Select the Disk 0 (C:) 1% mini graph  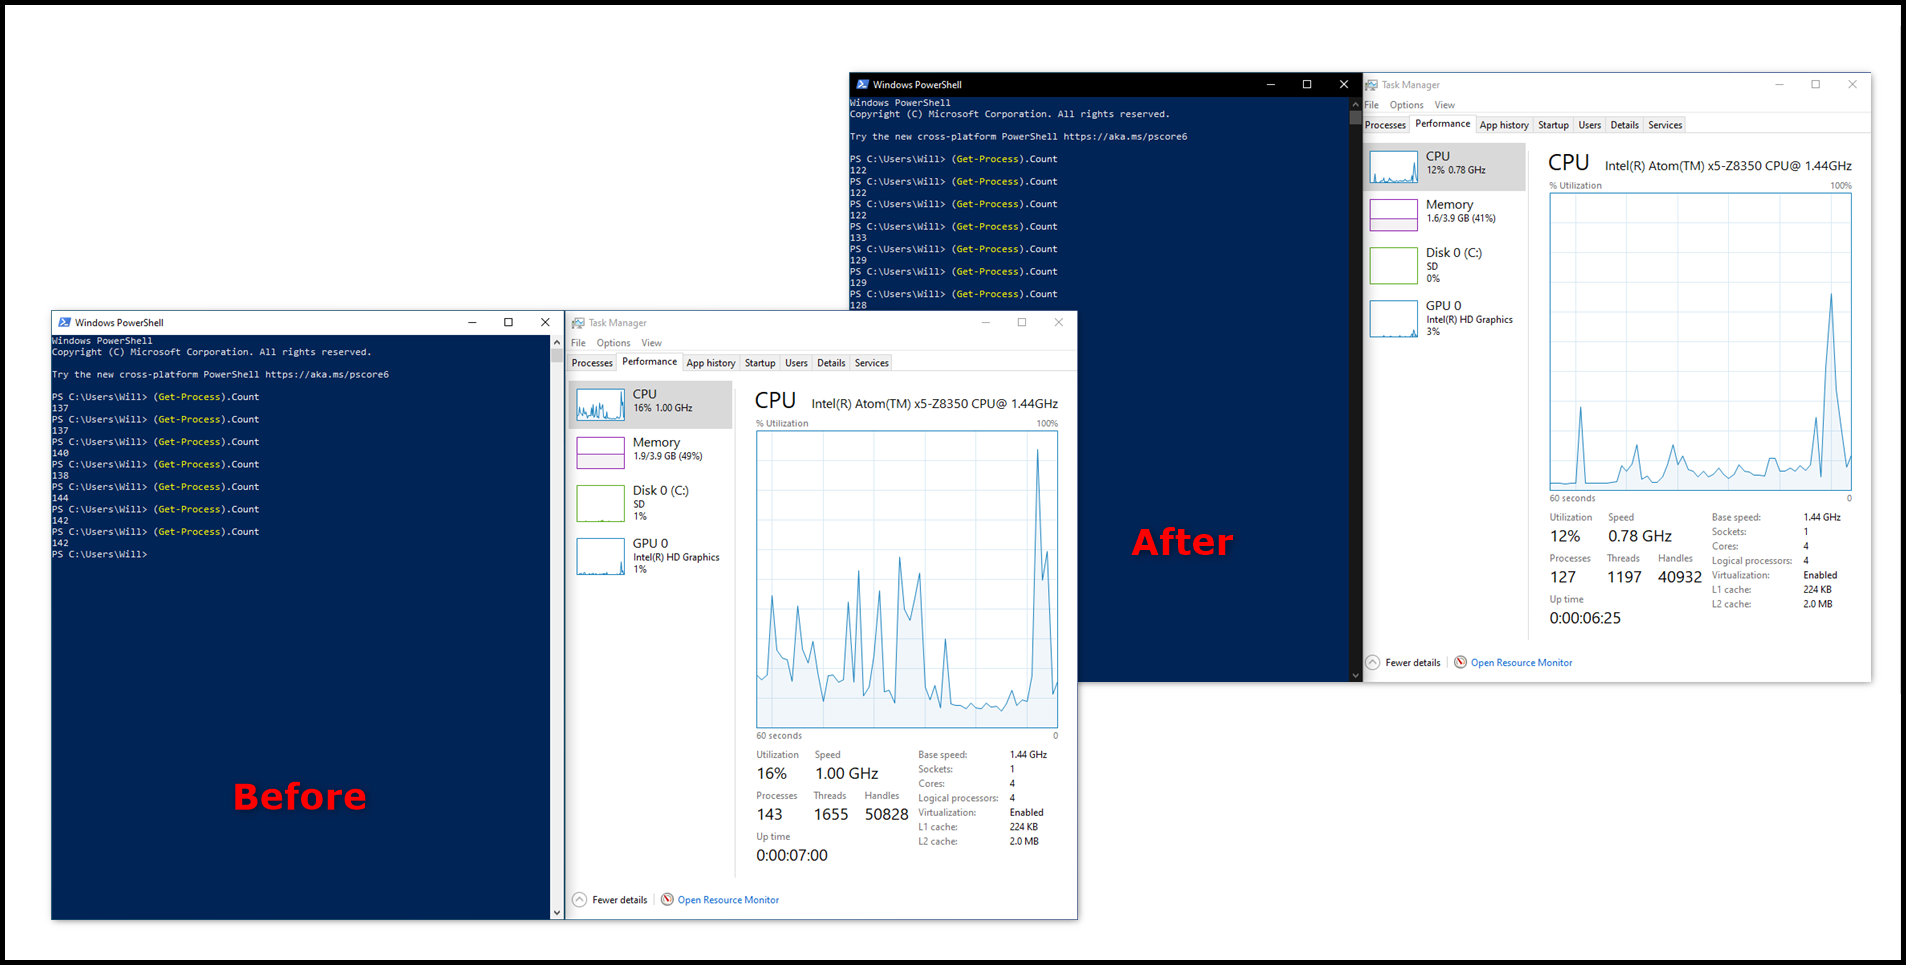coord(600,503)
